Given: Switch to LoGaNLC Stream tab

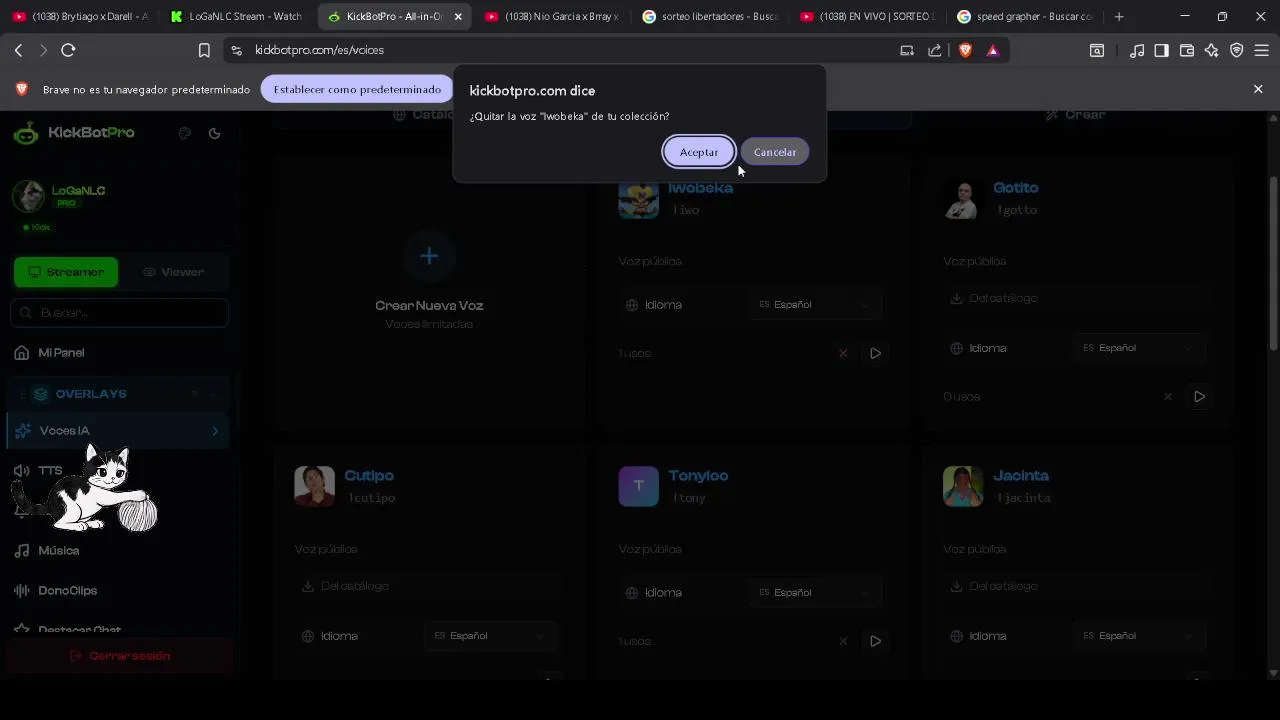Looking at the screenshot, I should pyautogui.click(x=237, y=16).
